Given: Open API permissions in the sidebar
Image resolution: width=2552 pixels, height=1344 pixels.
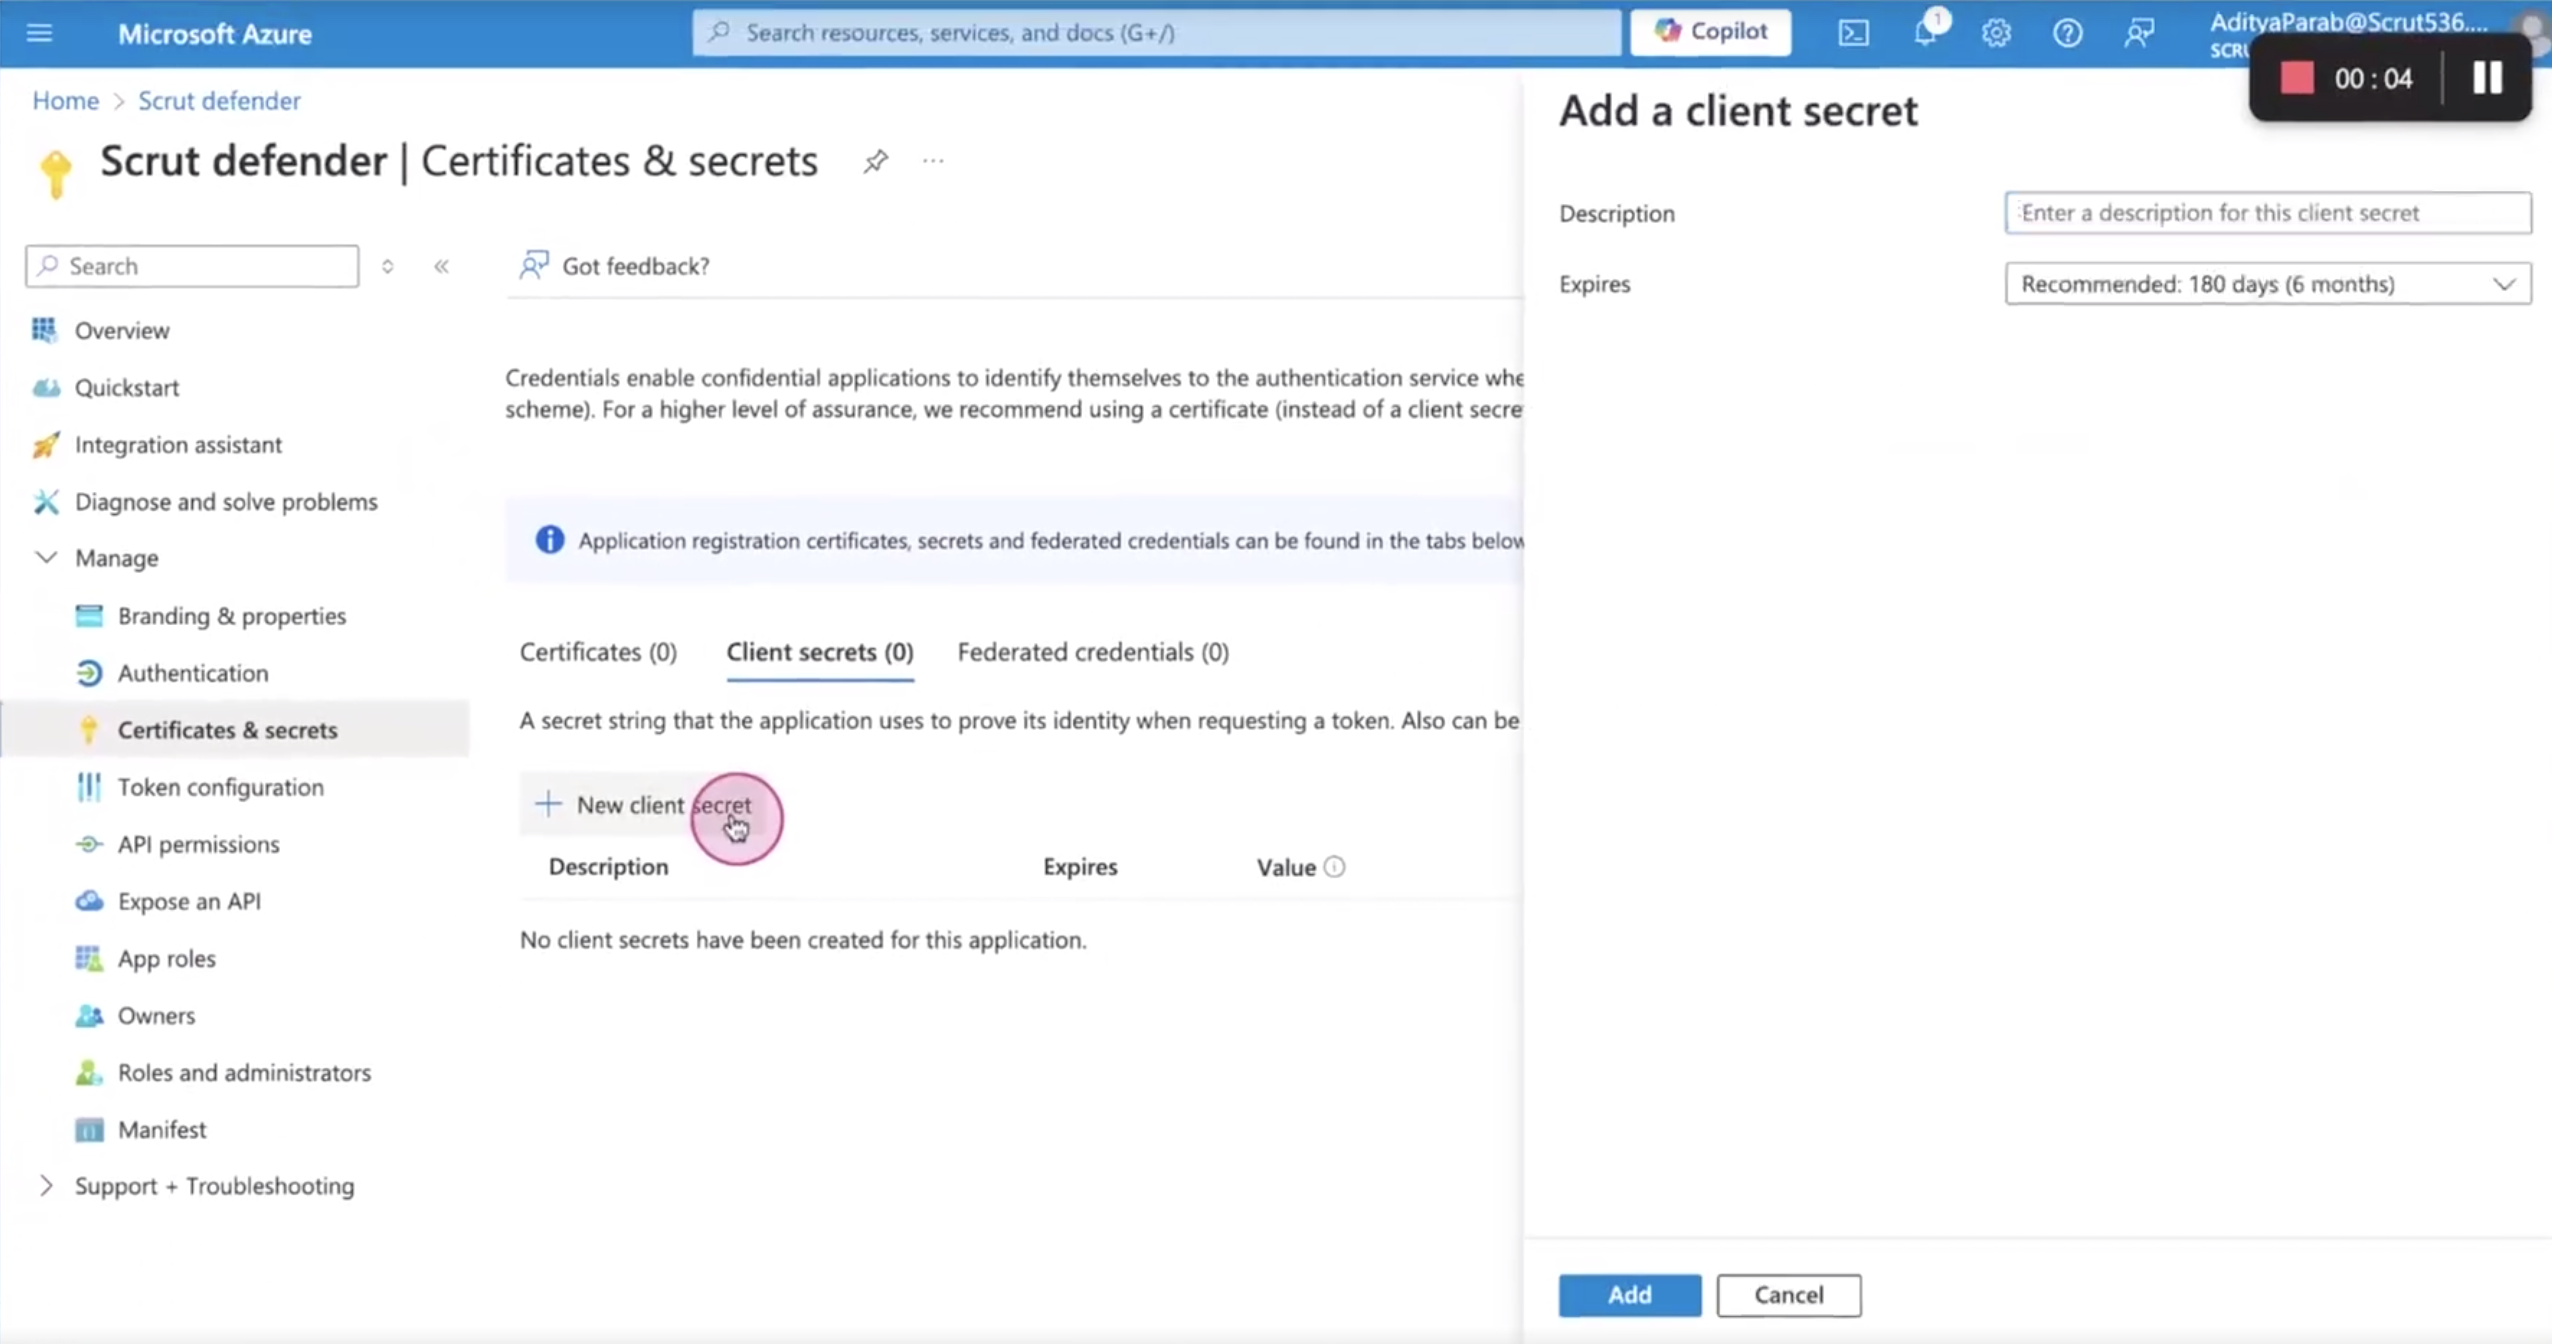Looking at the screenshot, I should (x=198, y=844).
